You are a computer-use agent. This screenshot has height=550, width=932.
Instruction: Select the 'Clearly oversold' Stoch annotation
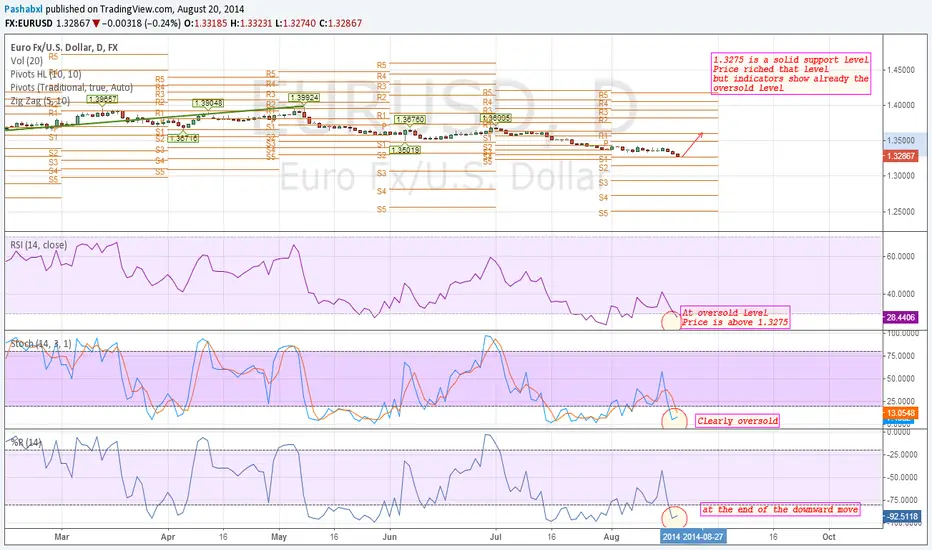pos(738,421)
